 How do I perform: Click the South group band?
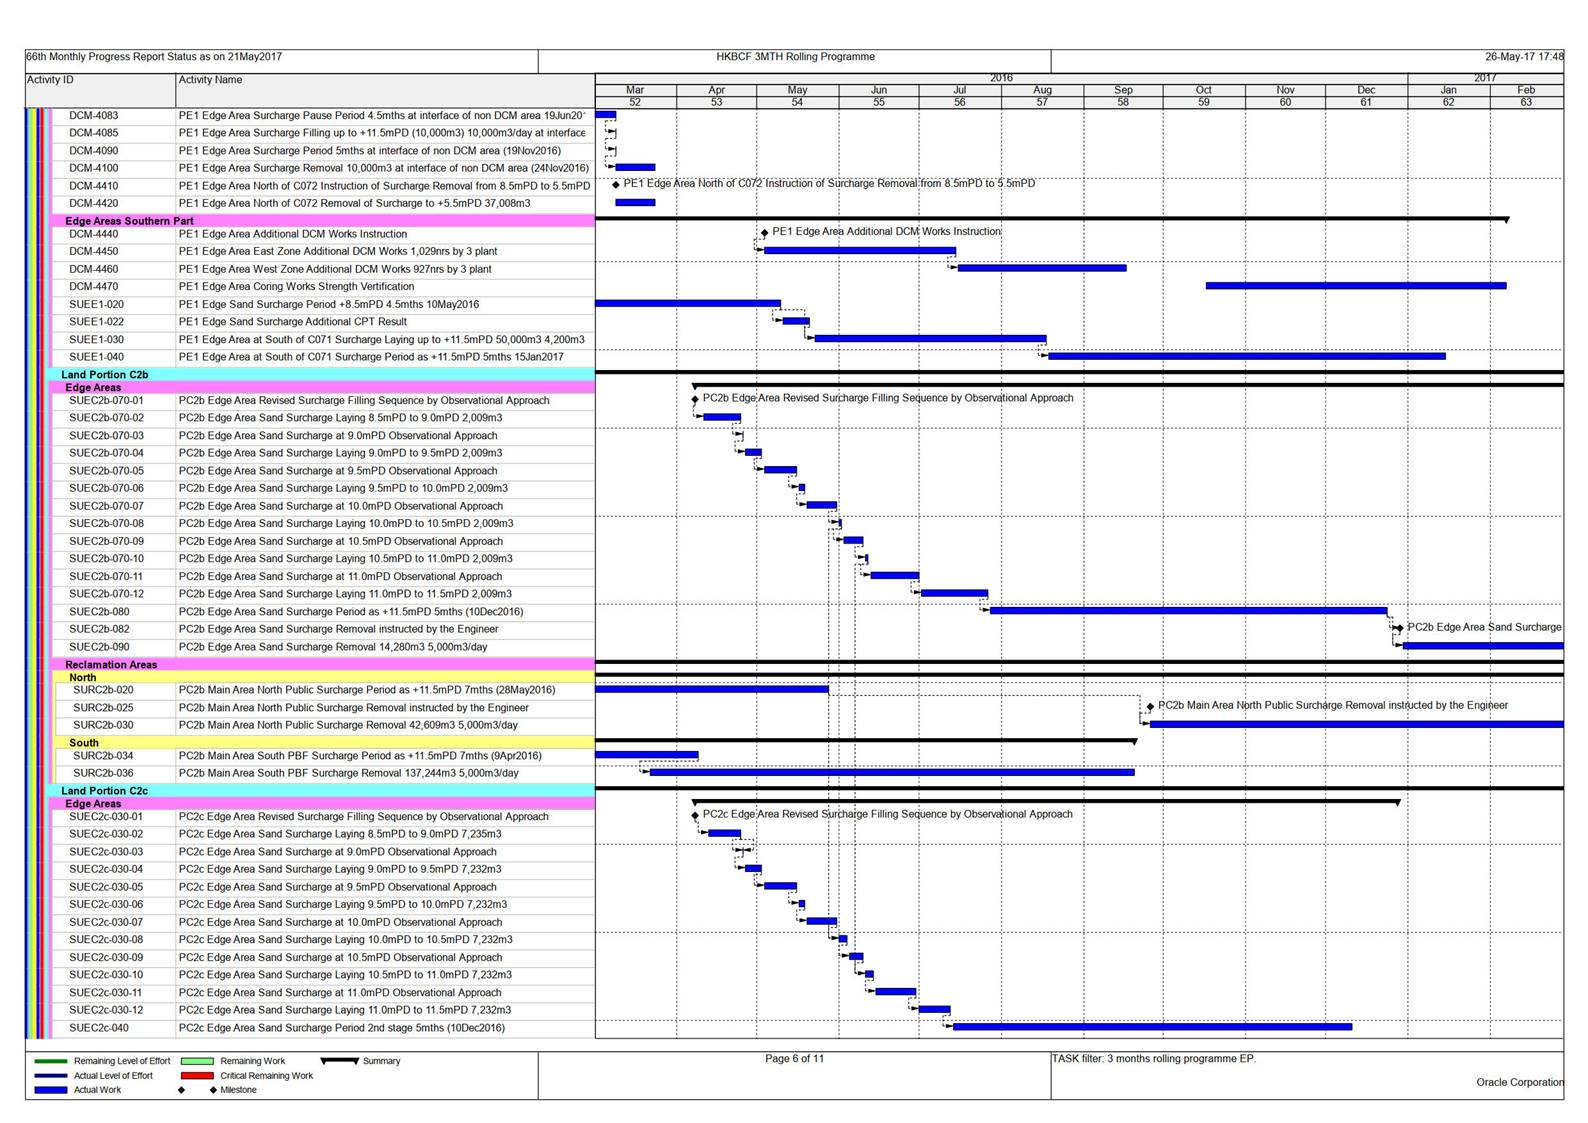coord(324,743)
